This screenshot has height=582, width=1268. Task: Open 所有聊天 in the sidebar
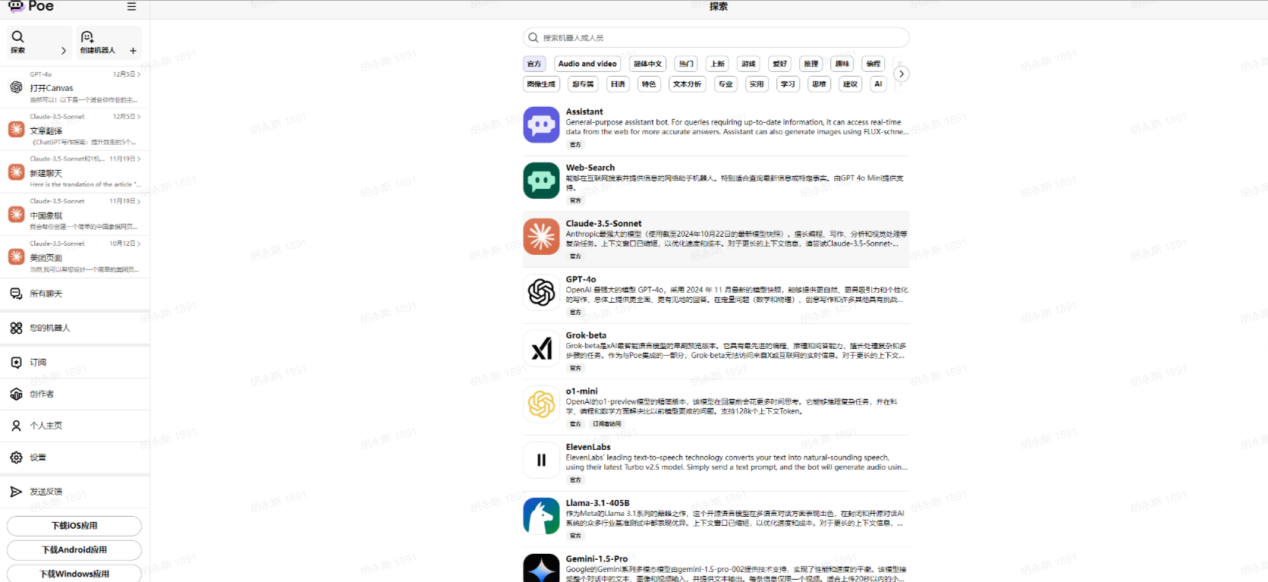[x=75, y=293]
